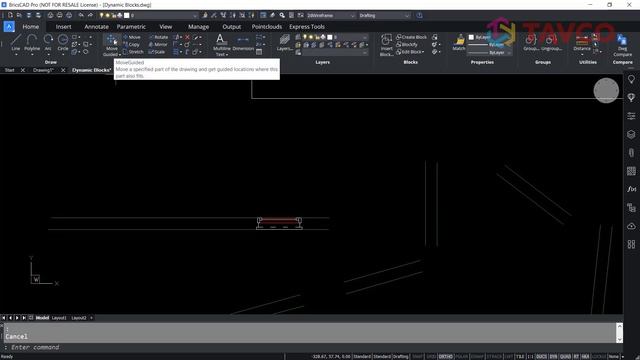Open the Properties sliders panel in sidebar

pos(631,116)
